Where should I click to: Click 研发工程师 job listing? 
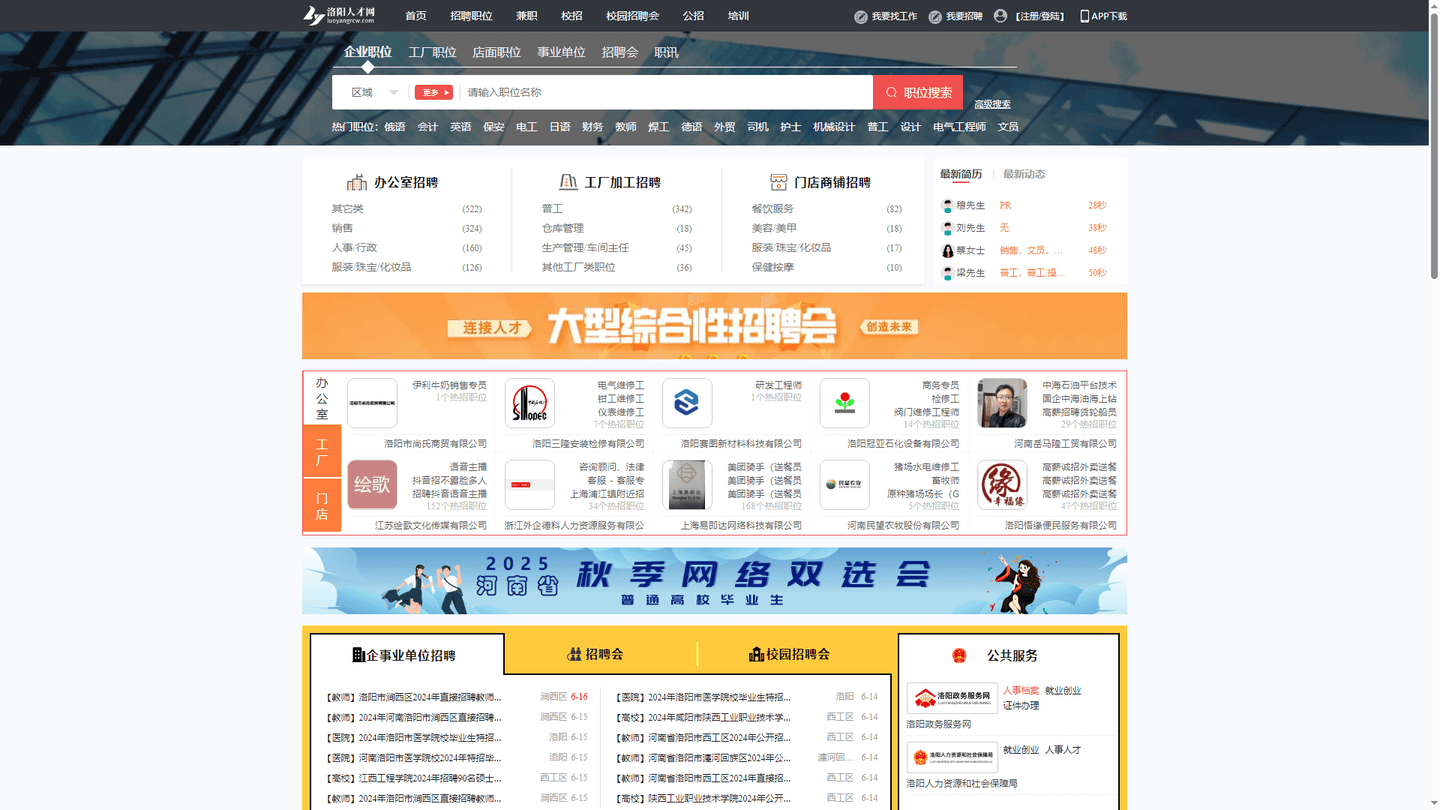tap(778, 385)
